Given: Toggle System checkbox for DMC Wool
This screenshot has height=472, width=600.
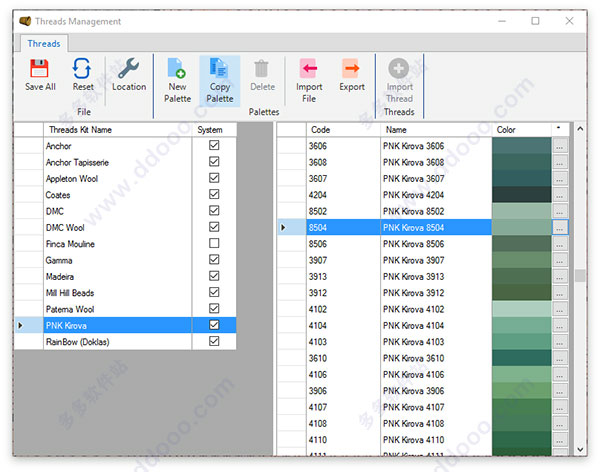Looking at the screenshot, I should 214,227.
